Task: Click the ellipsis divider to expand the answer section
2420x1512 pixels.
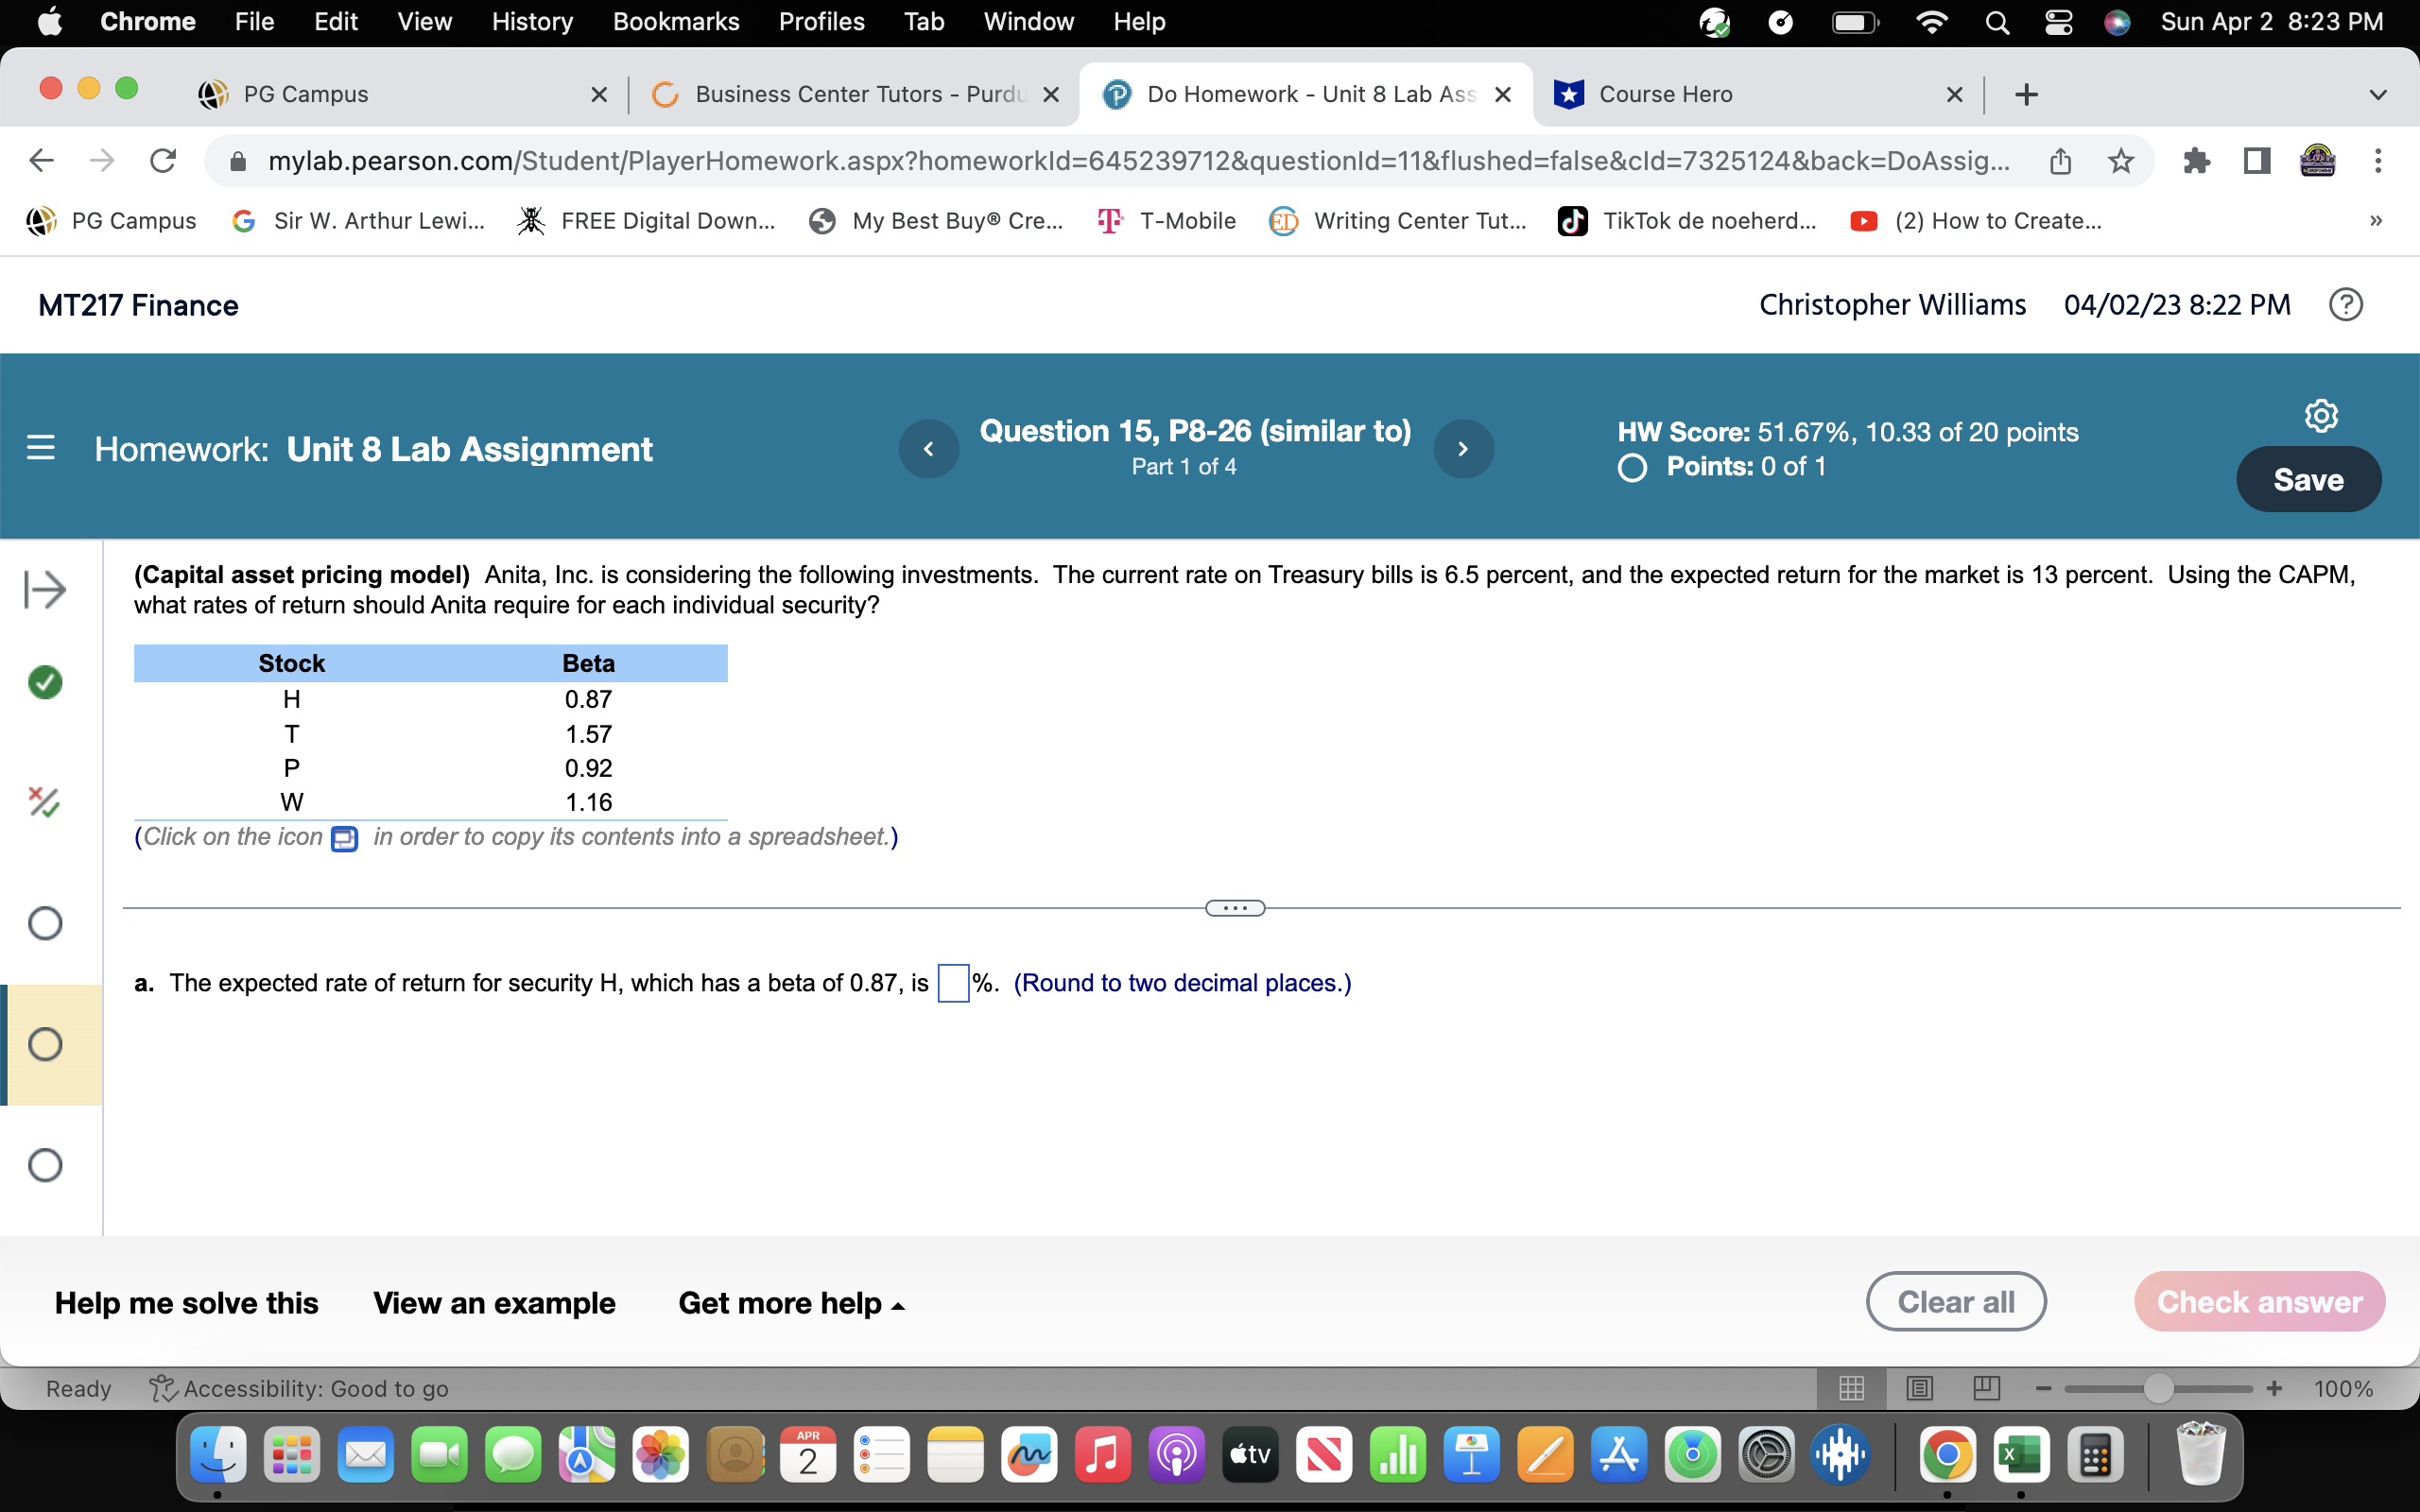Action: tap(1235, 907)
